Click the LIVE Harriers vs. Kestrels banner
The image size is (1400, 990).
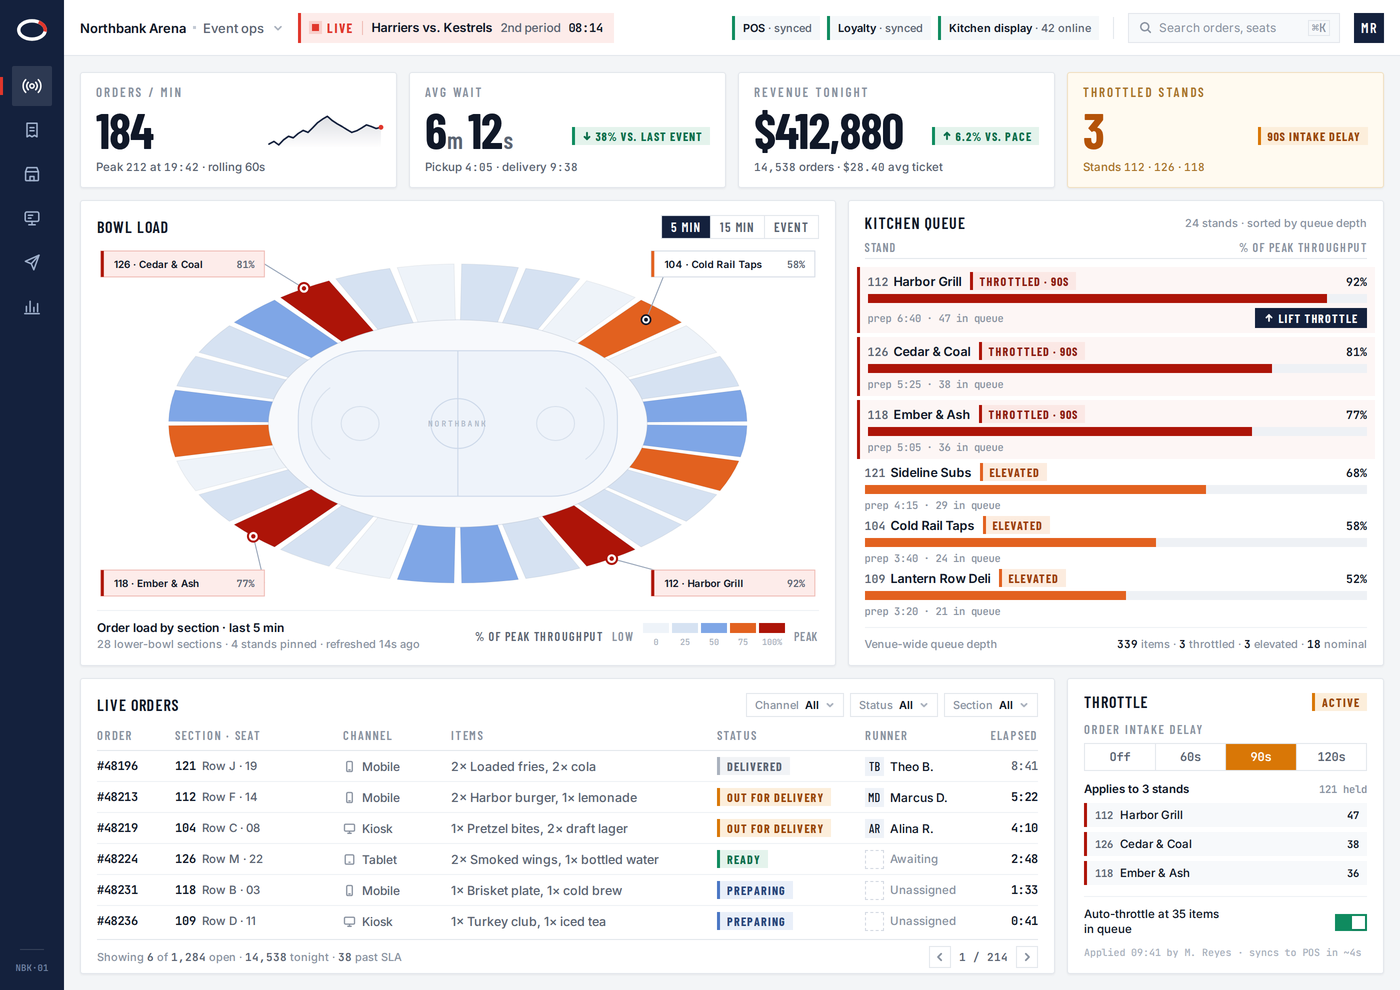click(456, 28)
